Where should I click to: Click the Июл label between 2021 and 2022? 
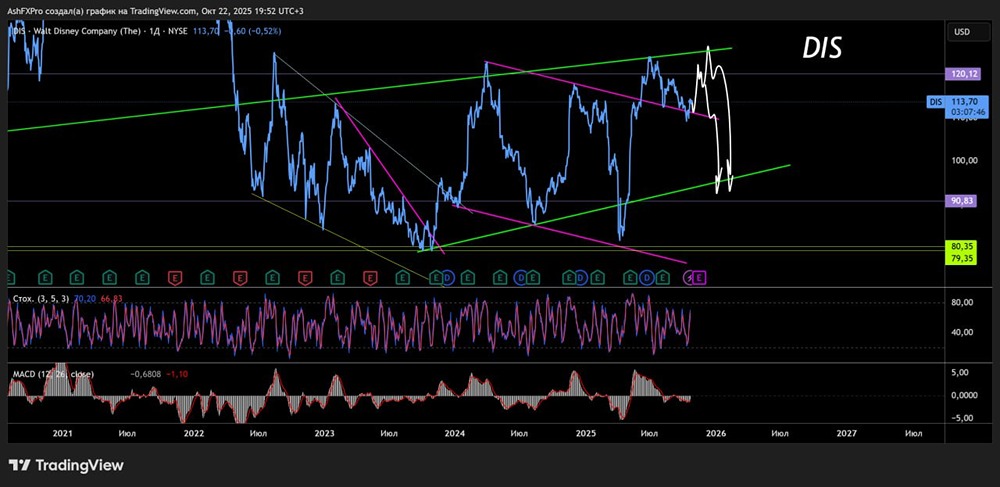click(x=127, y=433)
